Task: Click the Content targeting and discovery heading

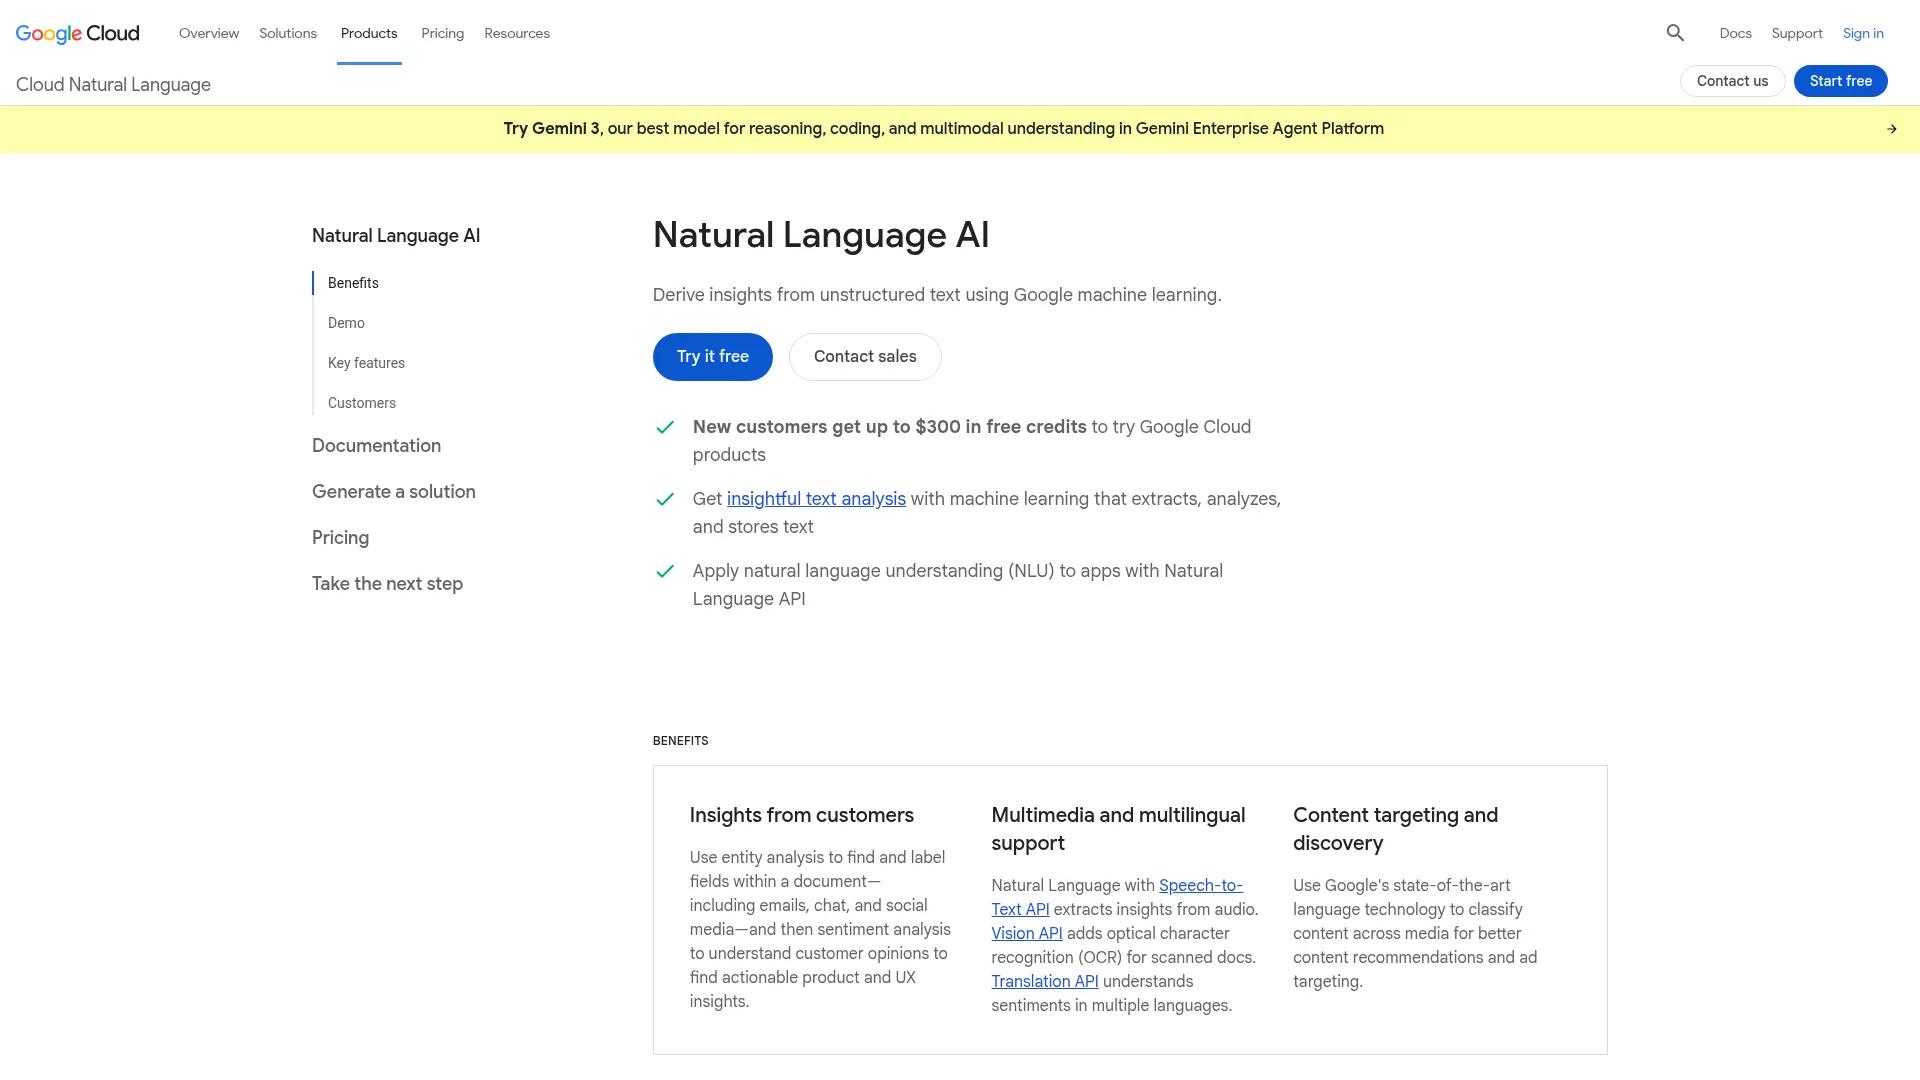Action: 1395,829
